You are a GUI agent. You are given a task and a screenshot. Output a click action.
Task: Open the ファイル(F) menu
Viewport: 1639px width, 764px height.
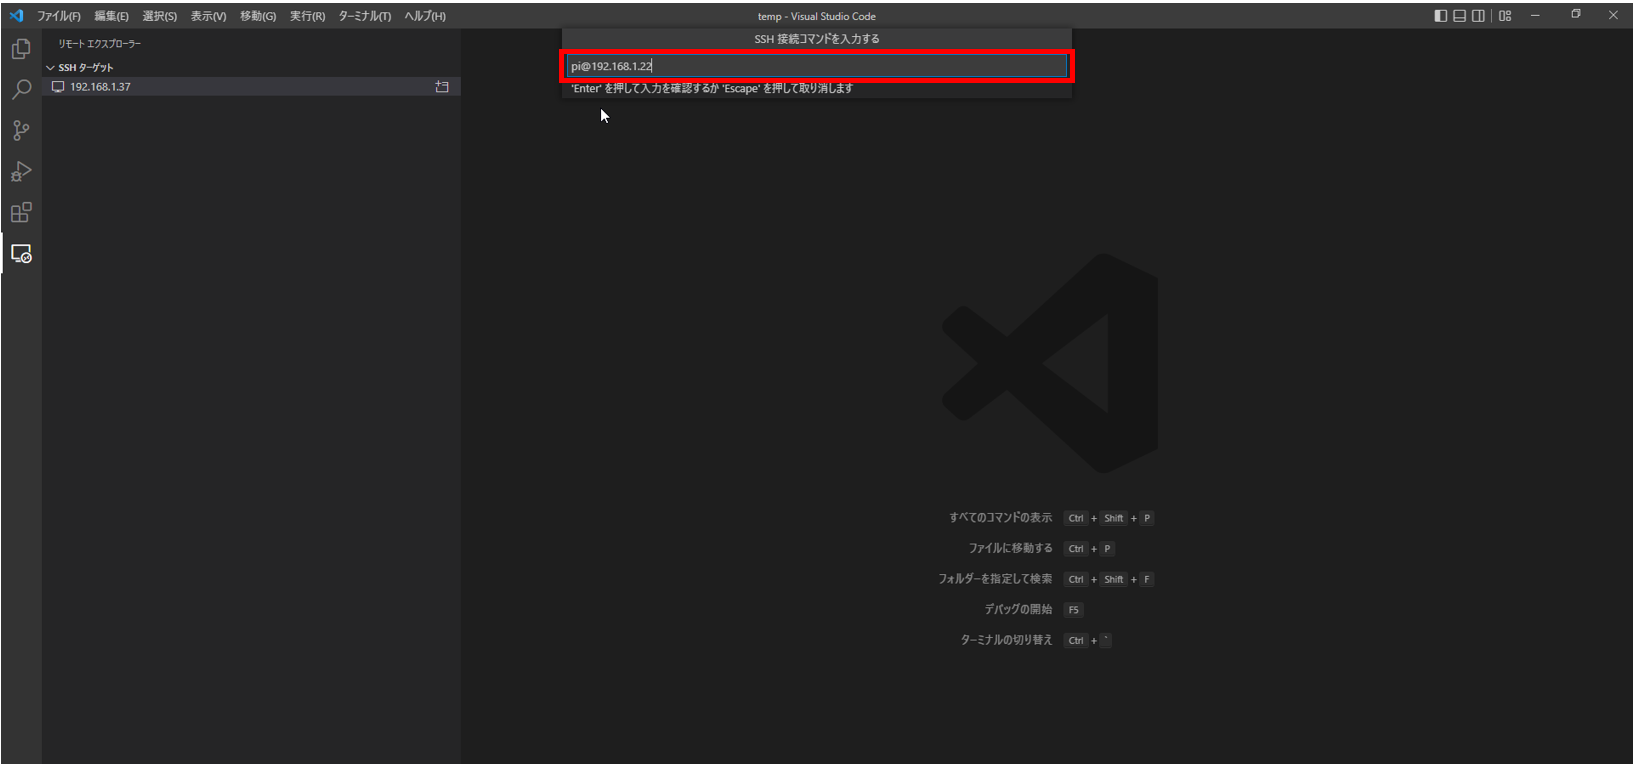tap(59, 16)
